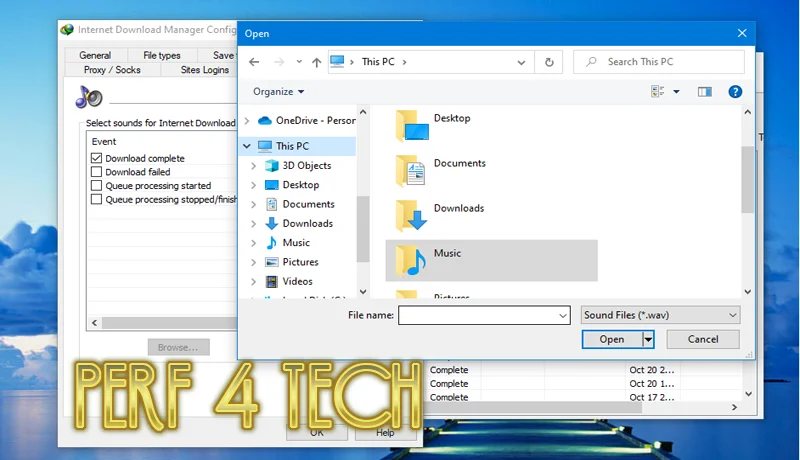This screenshot has width=800, height=460.
Task: Click into the File name input field
Action: click(476, 315)
